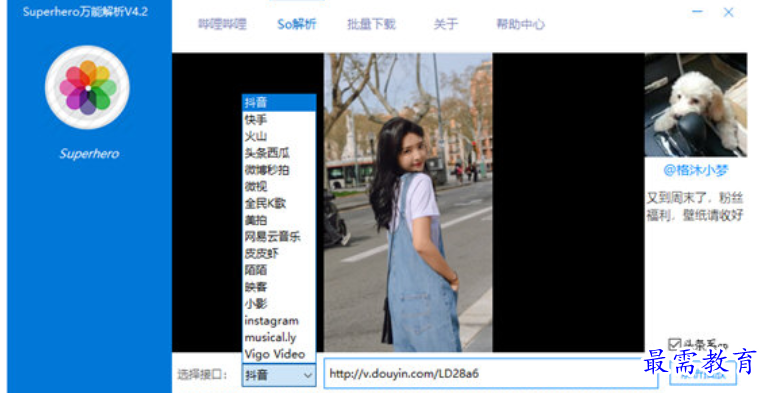Minimize the Superhero window
The height and width of the screenshot is (393, 765).
(x=698, y=12)
